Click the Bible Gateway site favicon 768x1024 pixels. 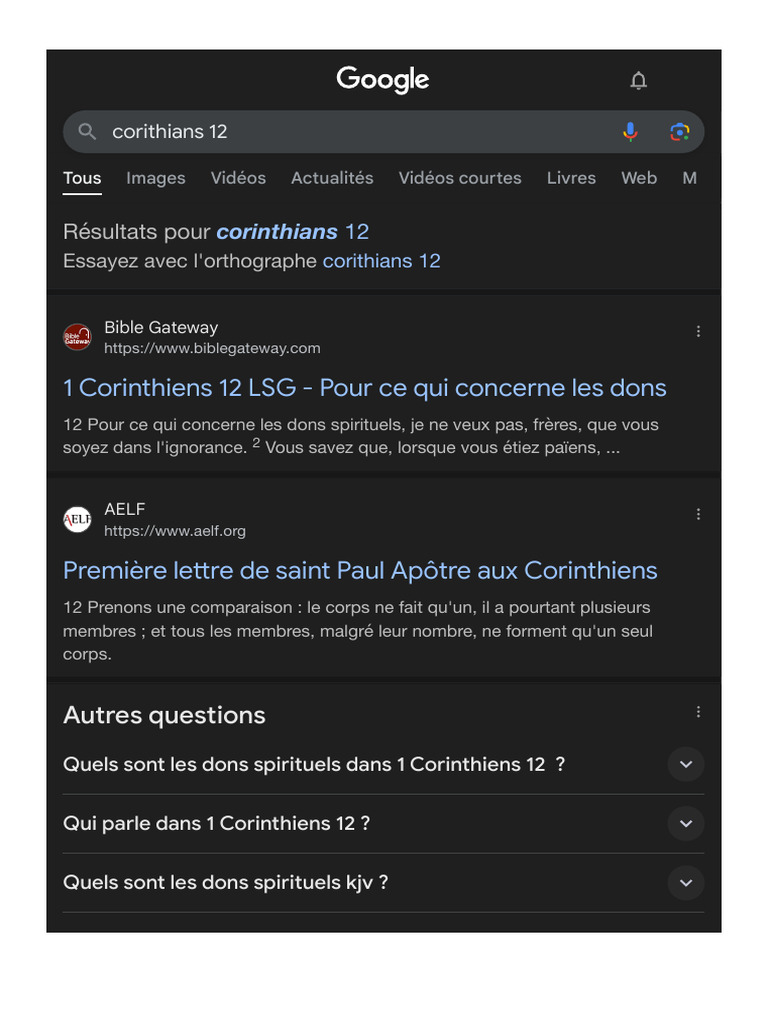point(78,337)
